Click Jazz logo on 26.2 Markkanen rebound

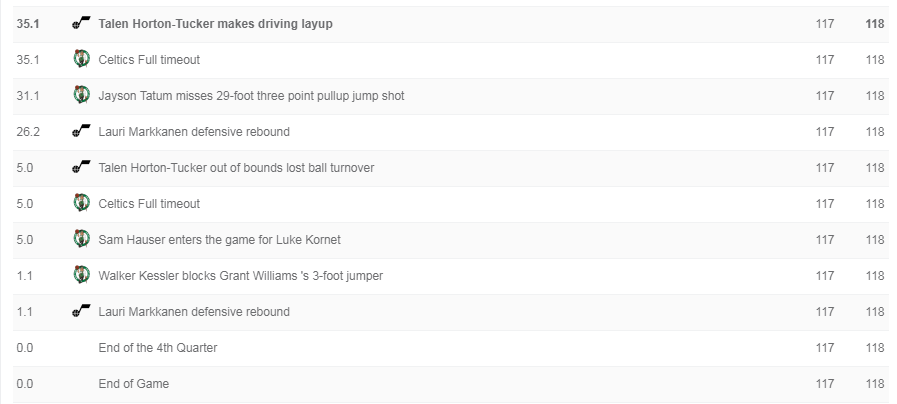(81, 132)
